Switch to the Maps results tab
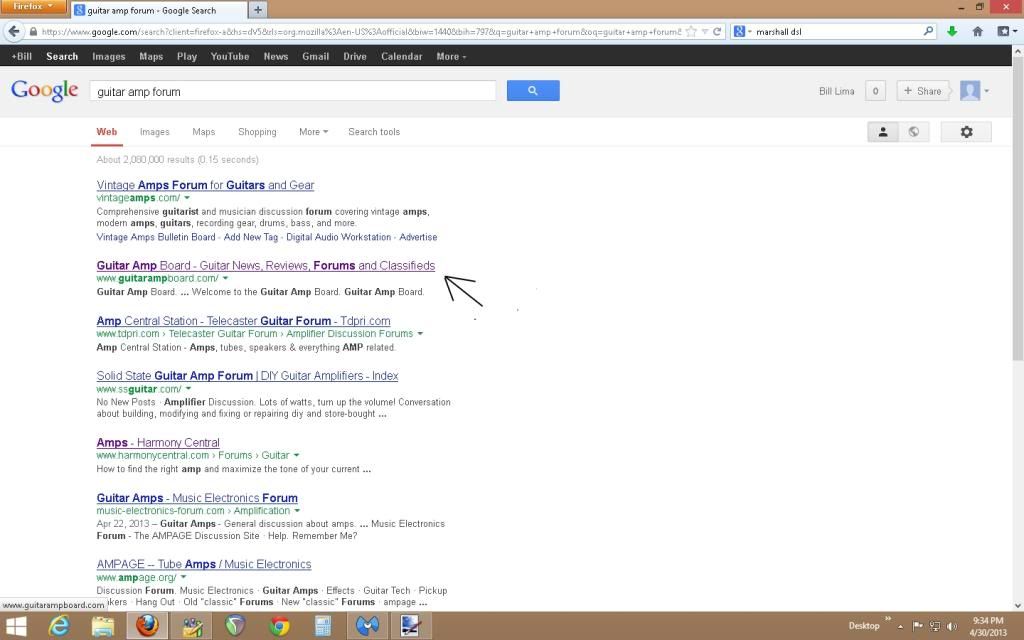Screen dimensions: 1024x640 [x=204, y=132]
